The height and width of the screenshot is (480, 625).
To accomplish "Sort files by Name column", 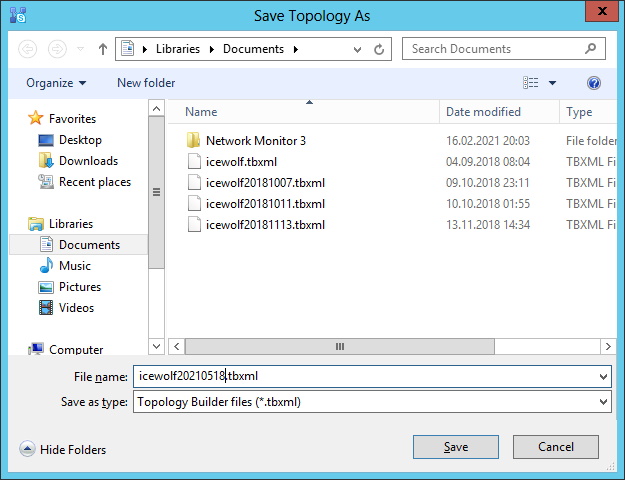I will pos(303,112).
